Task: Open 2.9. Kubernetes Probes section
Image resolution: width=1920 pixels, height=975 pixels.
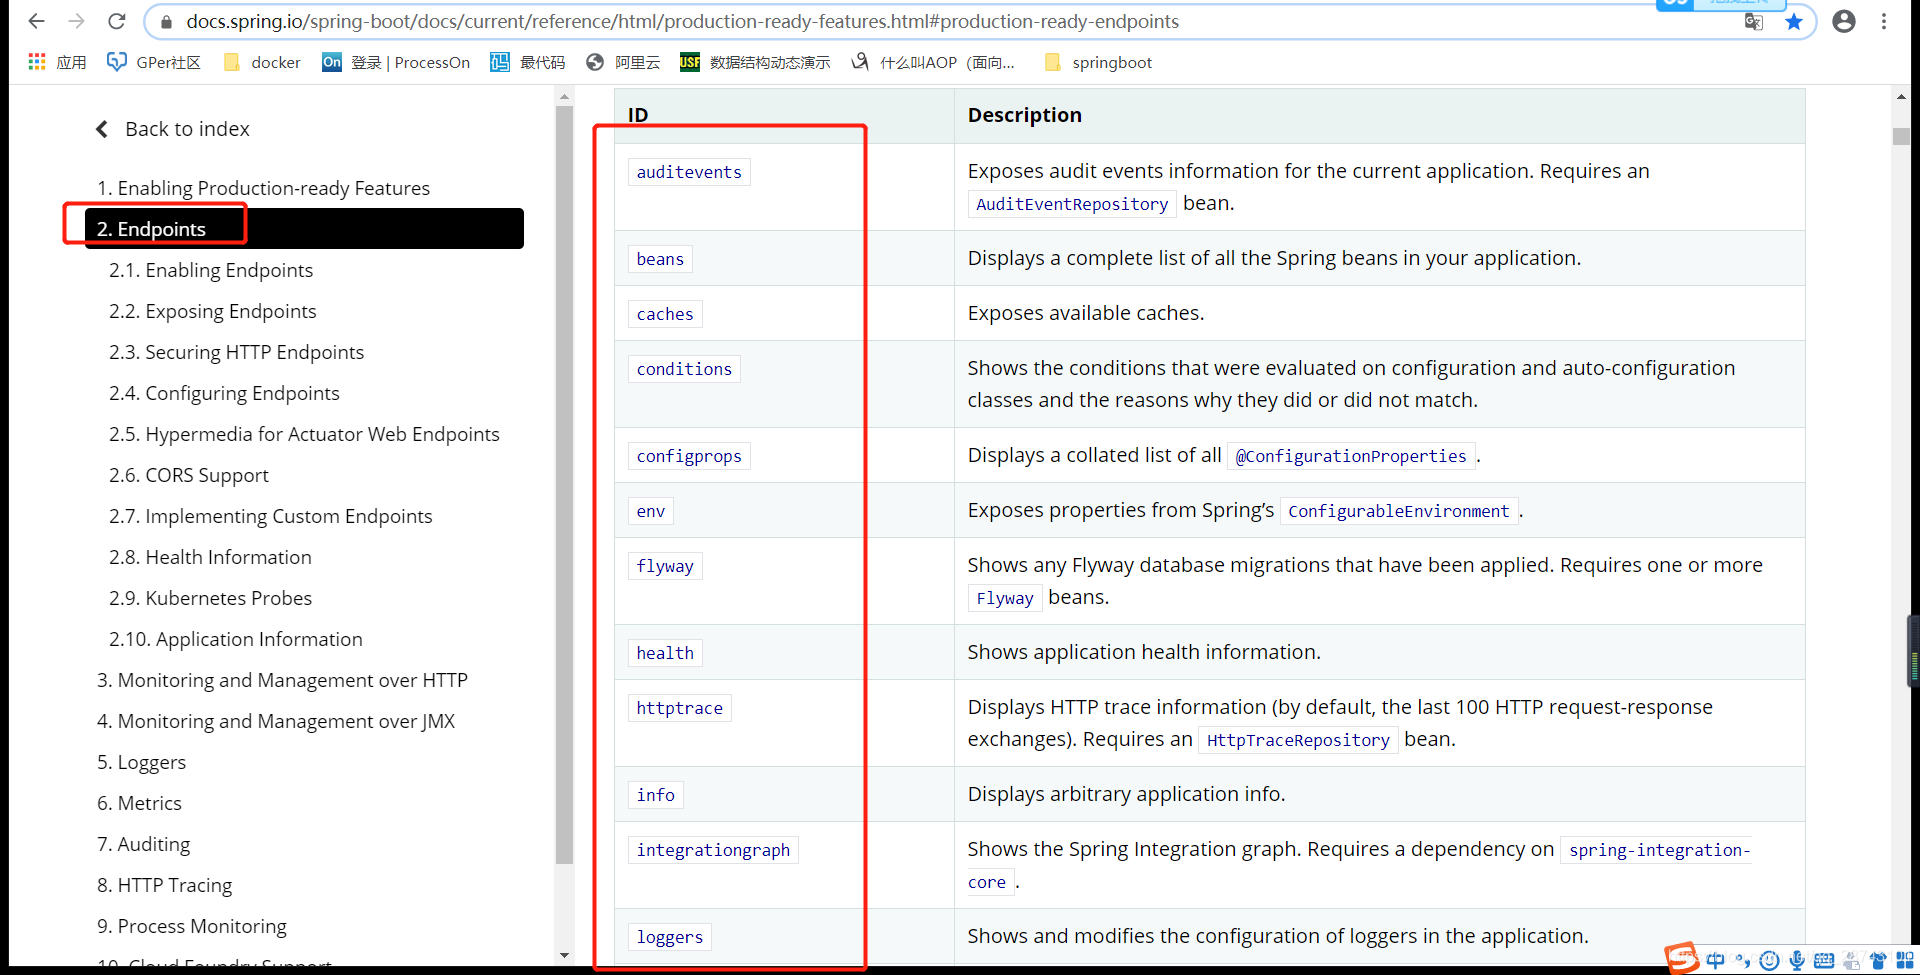Action: tap(210, 598)
